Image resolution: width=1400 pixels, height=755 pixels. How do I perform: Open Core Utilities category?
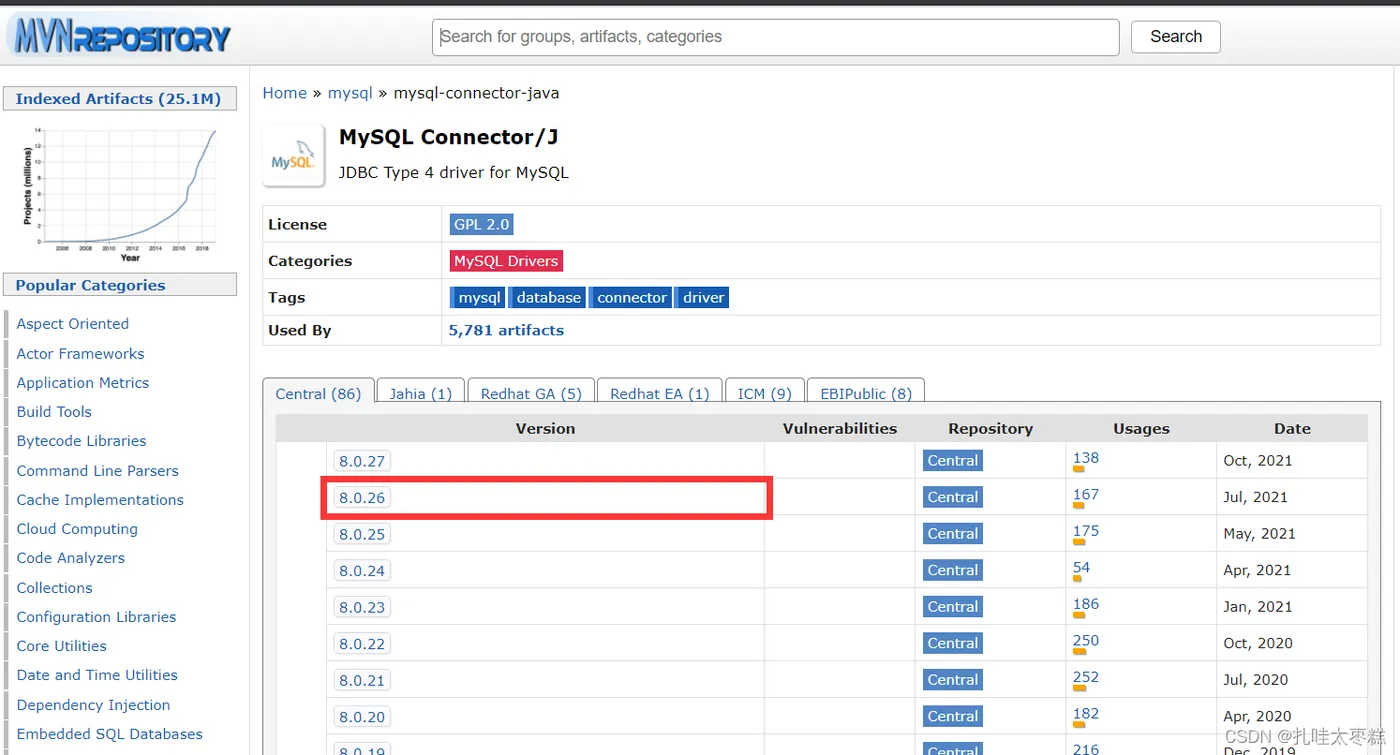tap(61, 646)
